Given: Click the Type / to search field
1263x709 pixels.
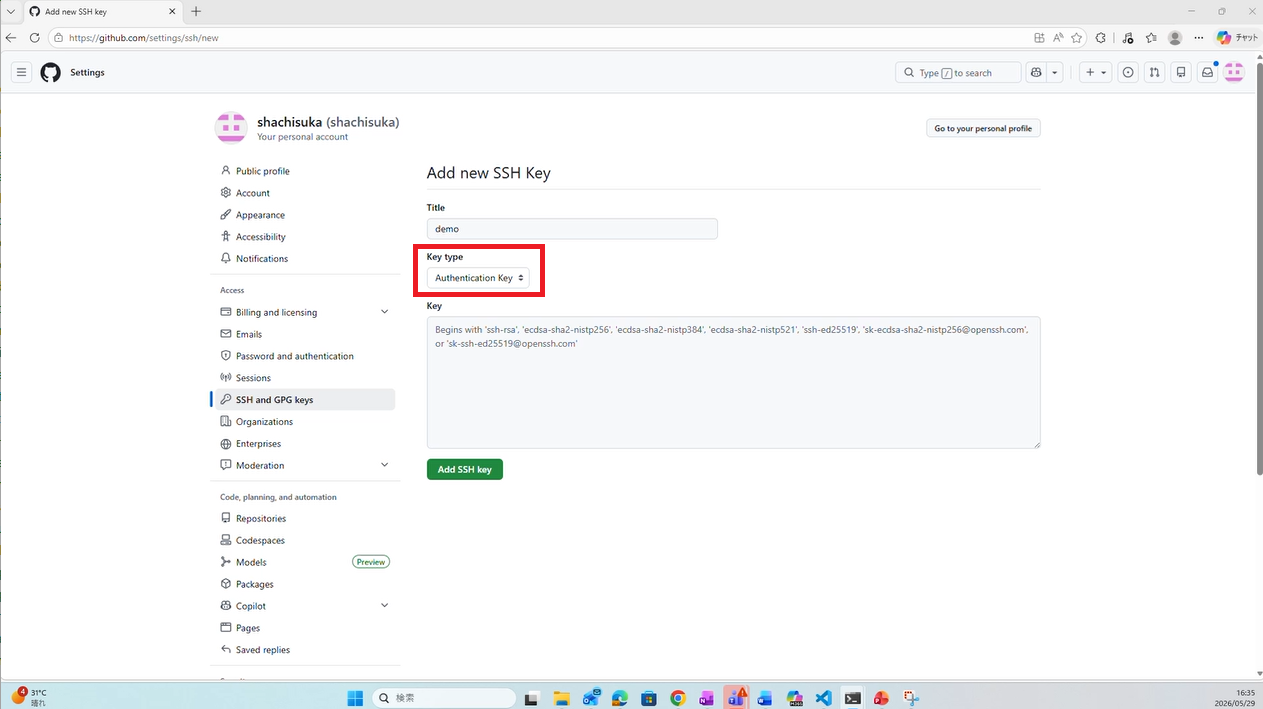Looking at the screenshot, I should [x=958, y=72].
